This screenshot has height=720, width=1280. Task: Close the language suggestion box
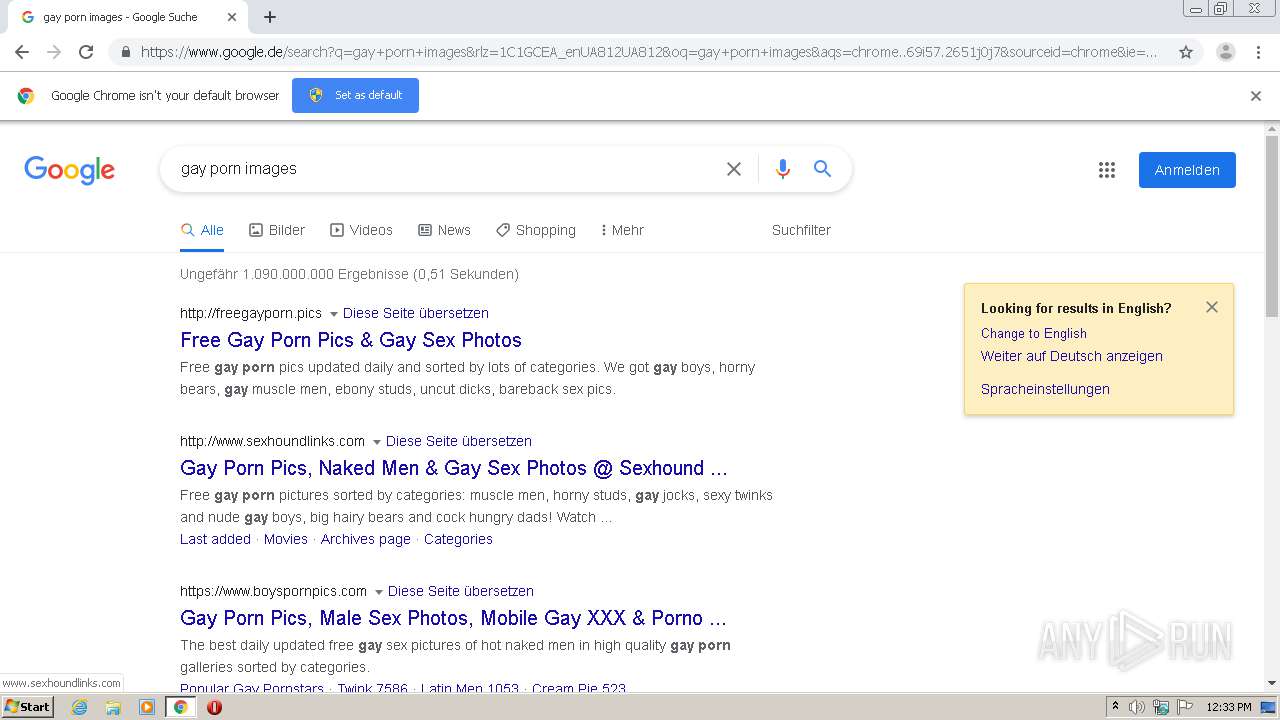point(1212,307)
